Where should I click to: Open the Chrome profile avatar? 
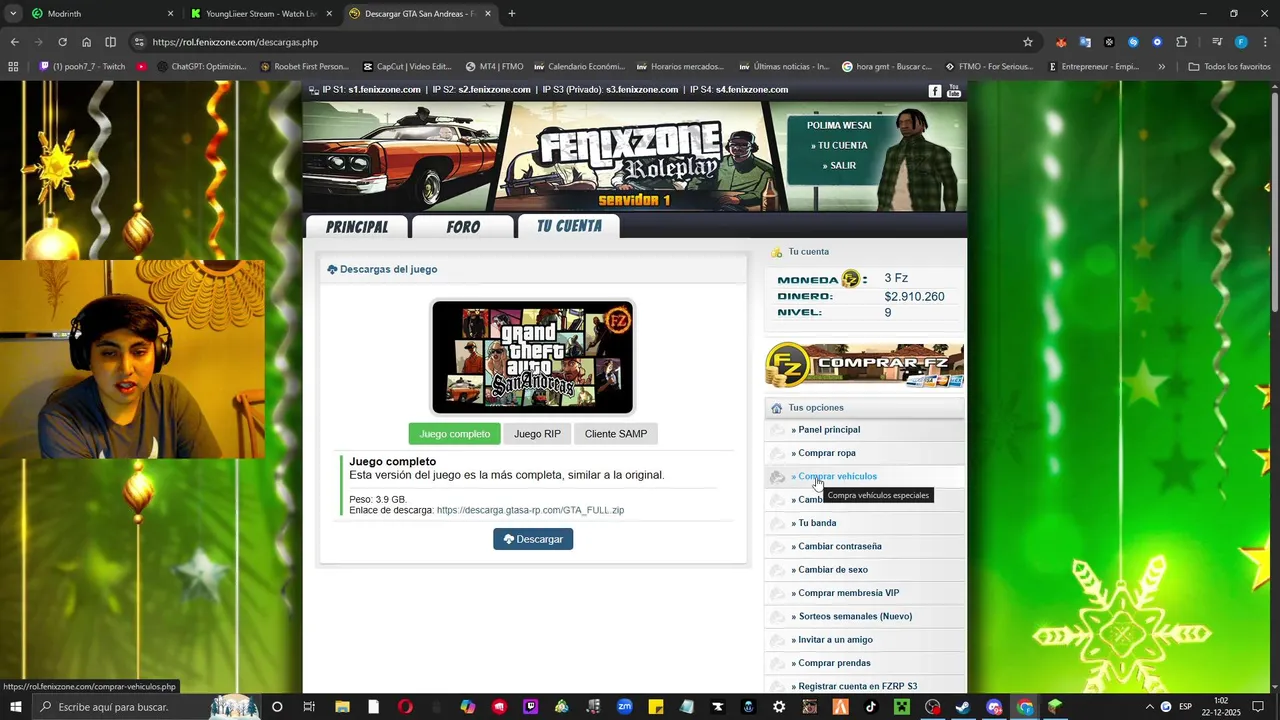[x=1241, y=42]
